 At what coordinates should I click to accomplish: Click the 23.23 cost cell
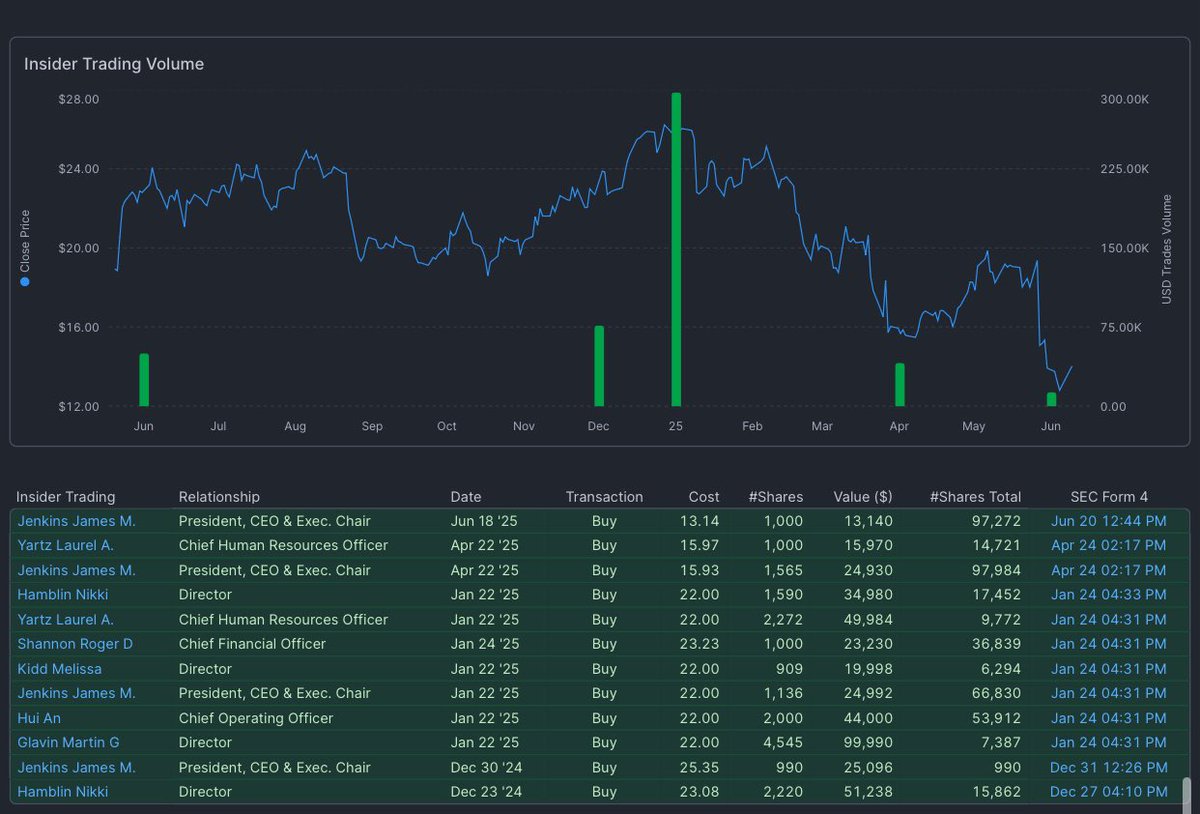coord(701,644)
